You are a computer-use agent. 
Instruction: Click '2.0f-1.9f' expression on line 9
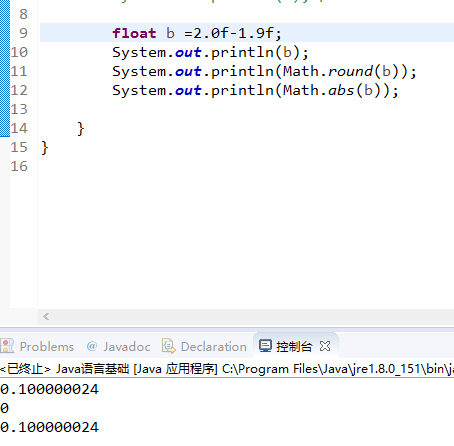[234, 33]
